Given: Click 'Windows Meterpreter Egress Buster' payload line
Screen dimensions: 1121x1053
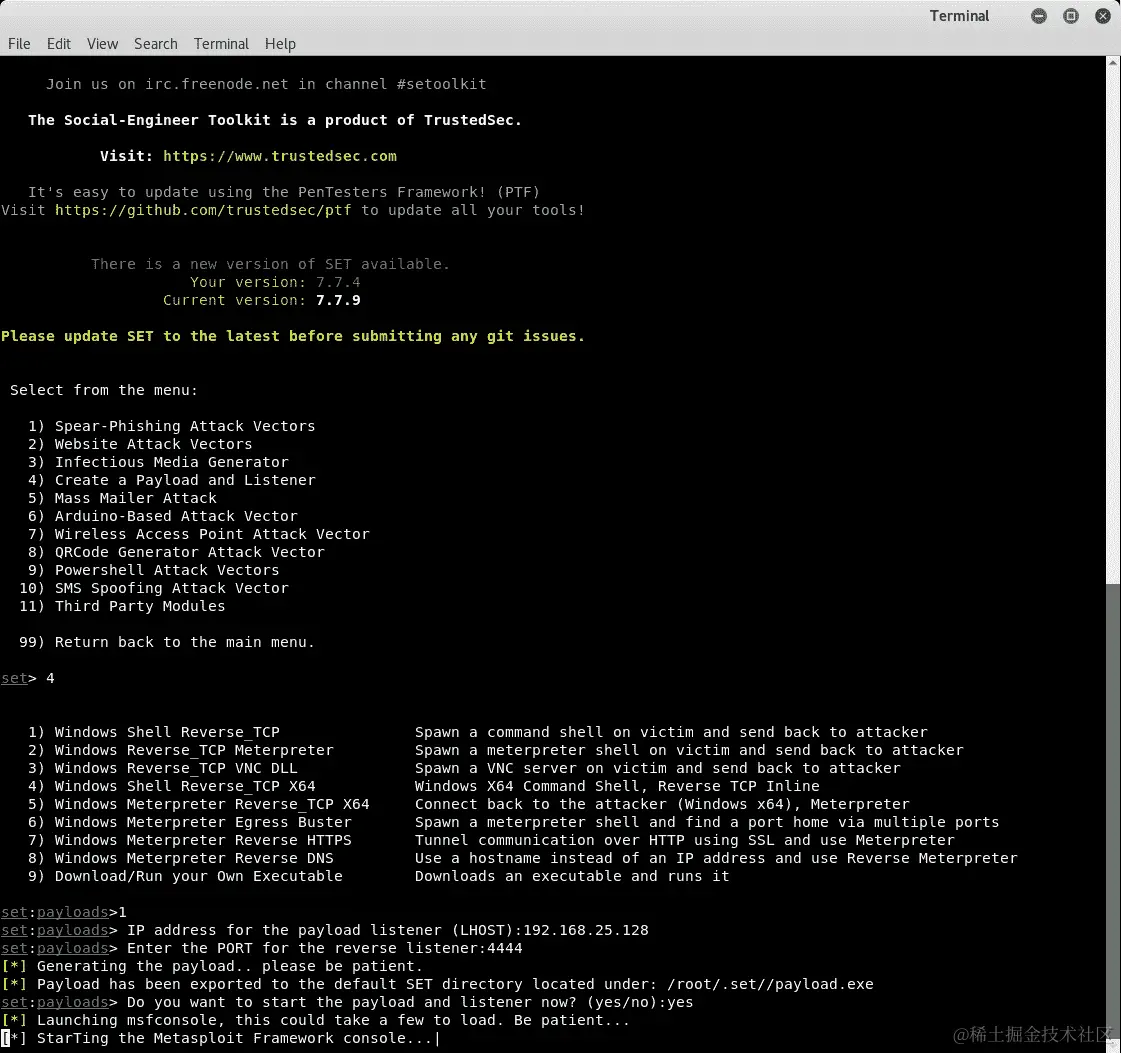Looking at the screenshot, I should click(189, 822).
